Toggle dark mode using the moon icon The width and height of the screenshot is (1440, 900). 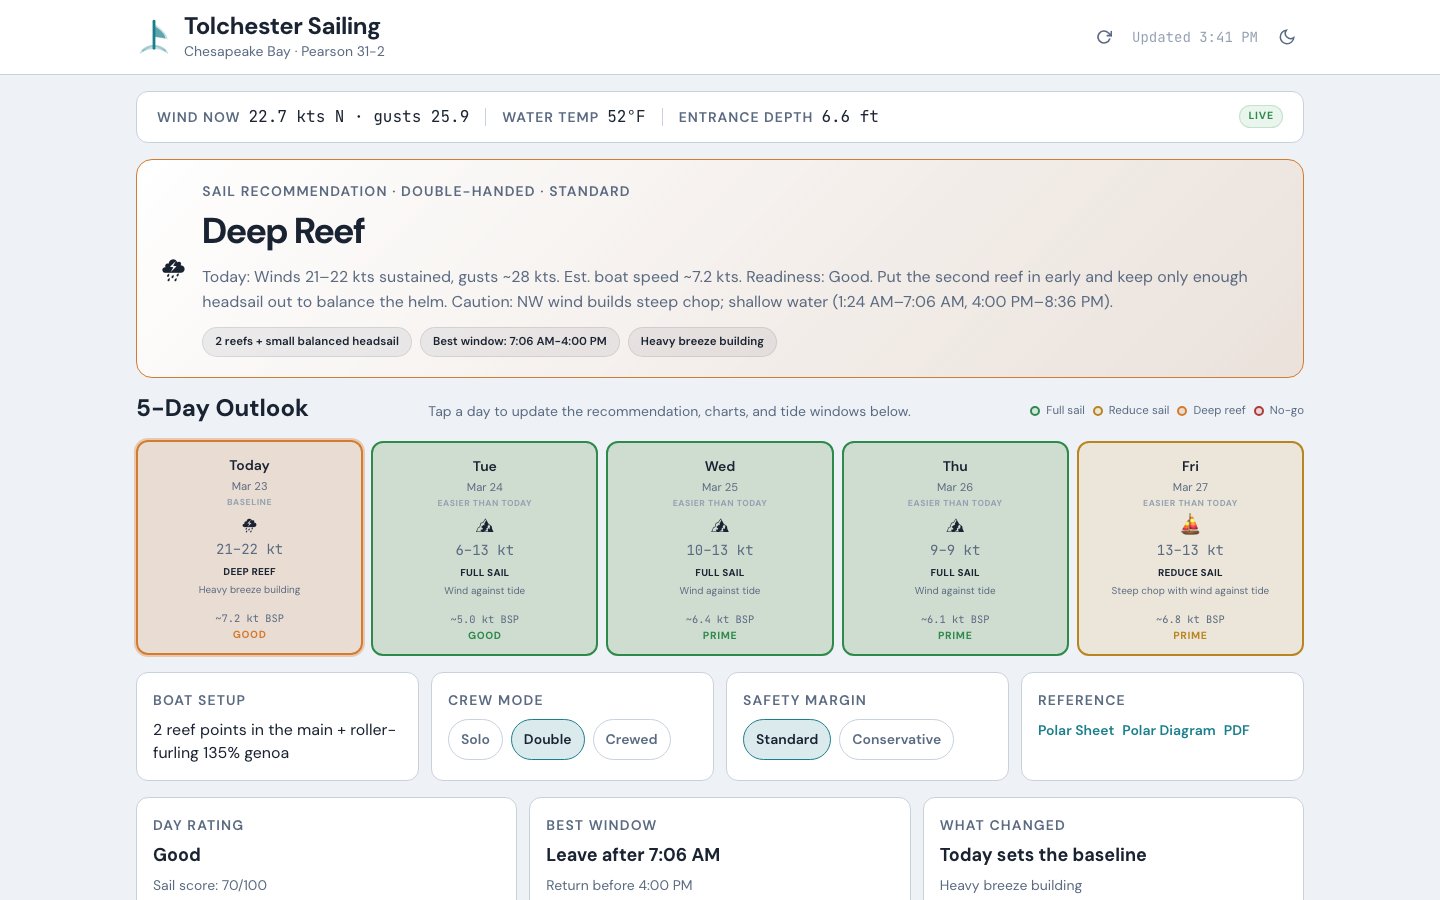click(x=1287, y=37)
